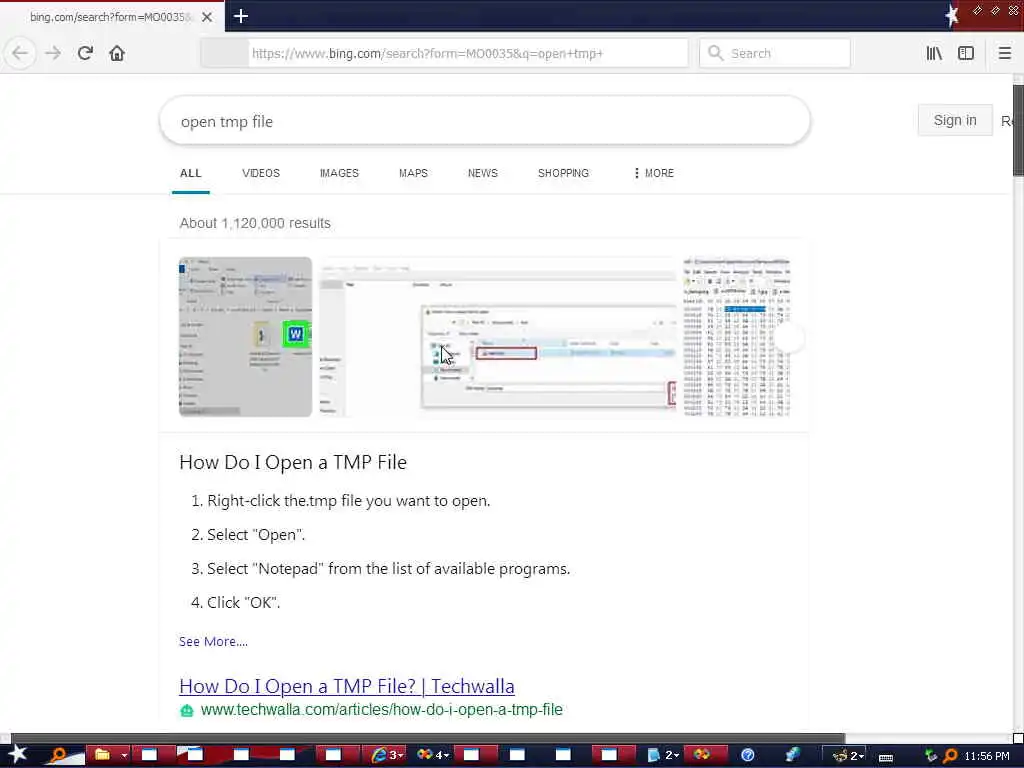Open the star Start button in taskbar
The image size is (1024, 768).
[x=17, y=754]
